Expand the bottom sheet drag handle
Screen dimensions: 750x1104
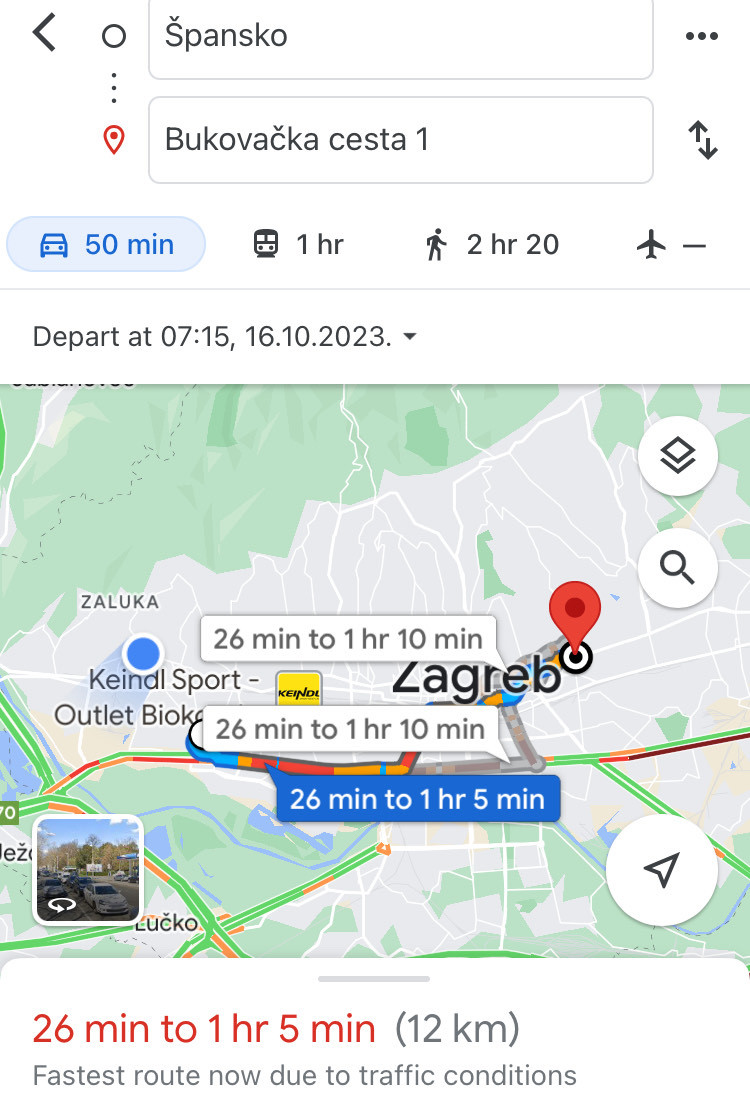pos(374,979)
